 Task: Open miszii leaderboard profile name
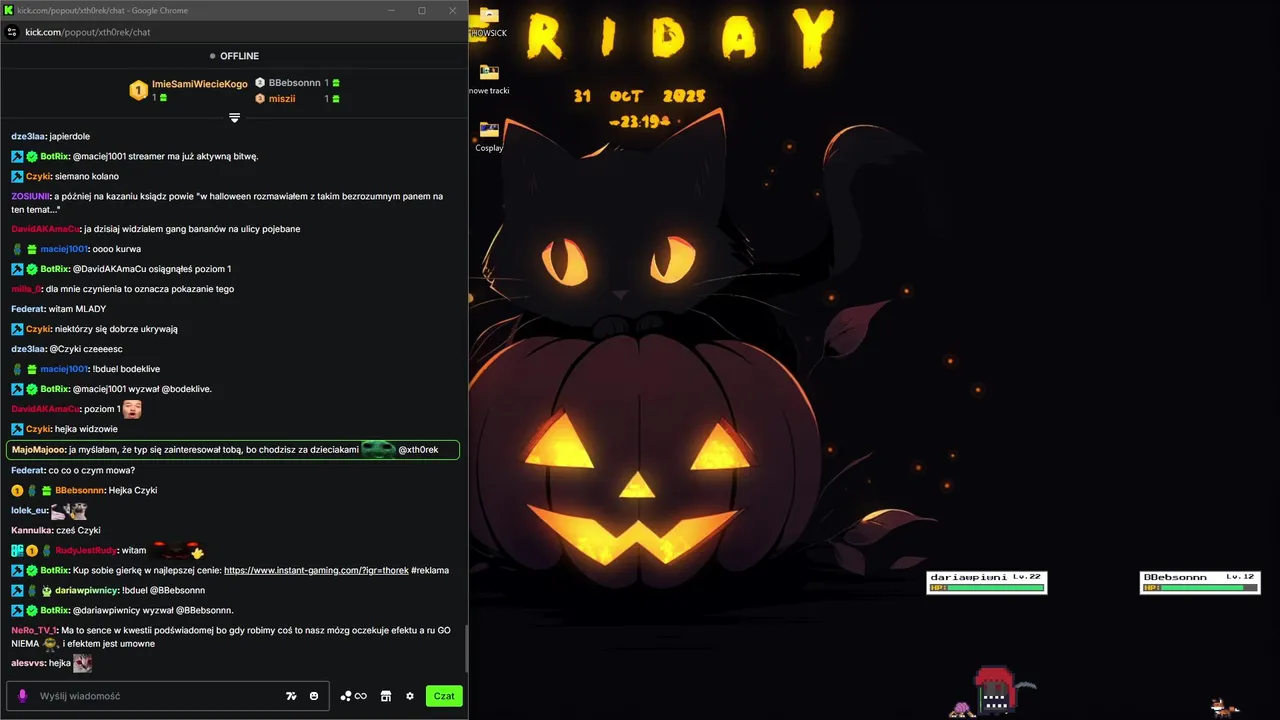click(282, 99)
